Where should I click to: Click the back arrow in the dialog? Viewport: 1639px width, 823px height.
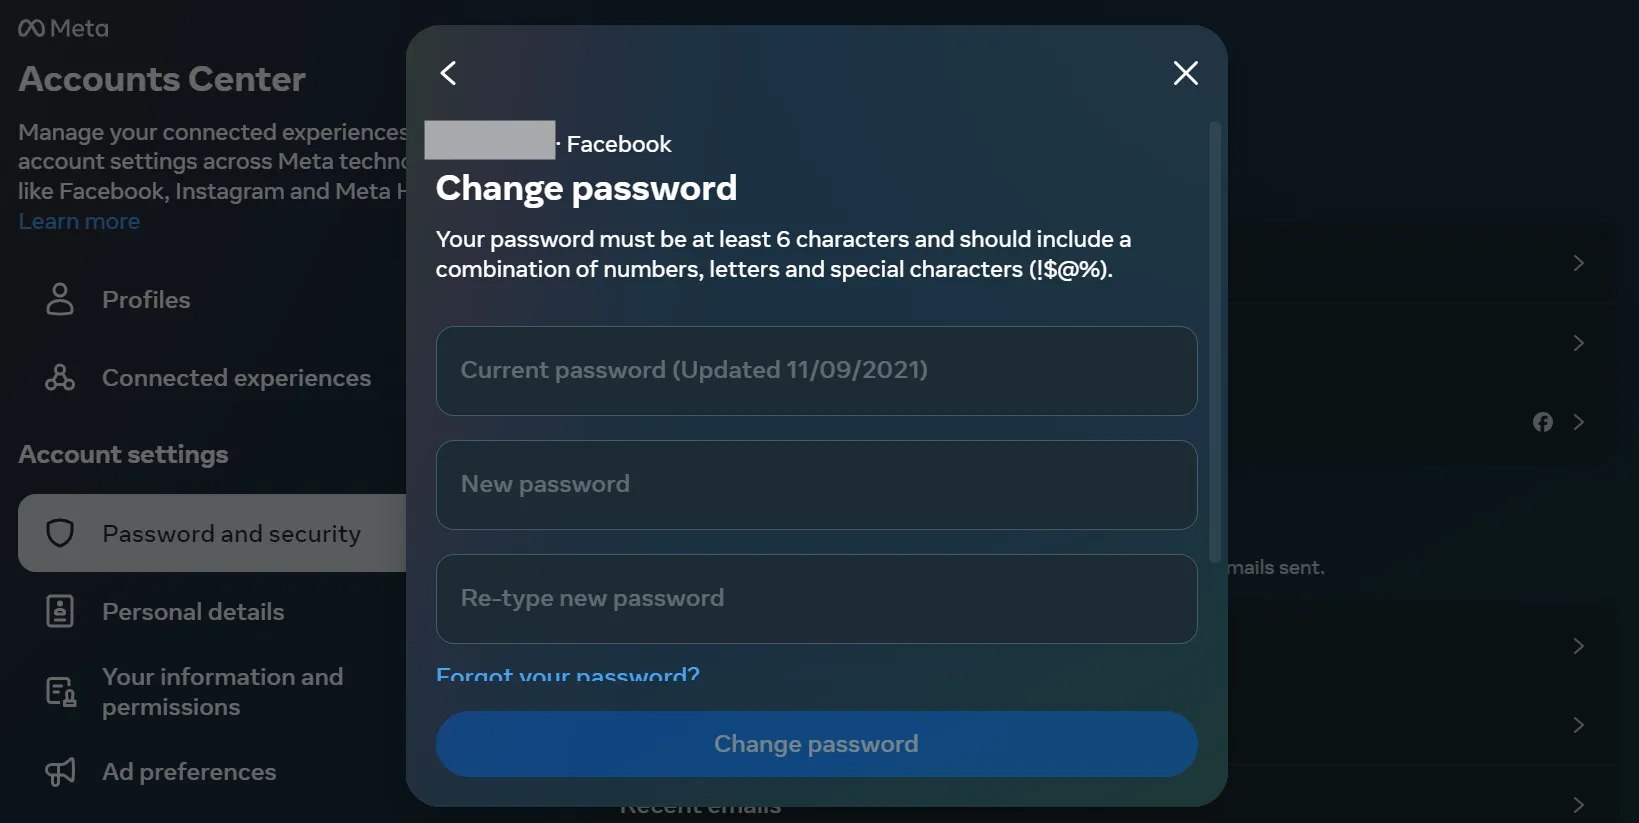coord(449,73)
